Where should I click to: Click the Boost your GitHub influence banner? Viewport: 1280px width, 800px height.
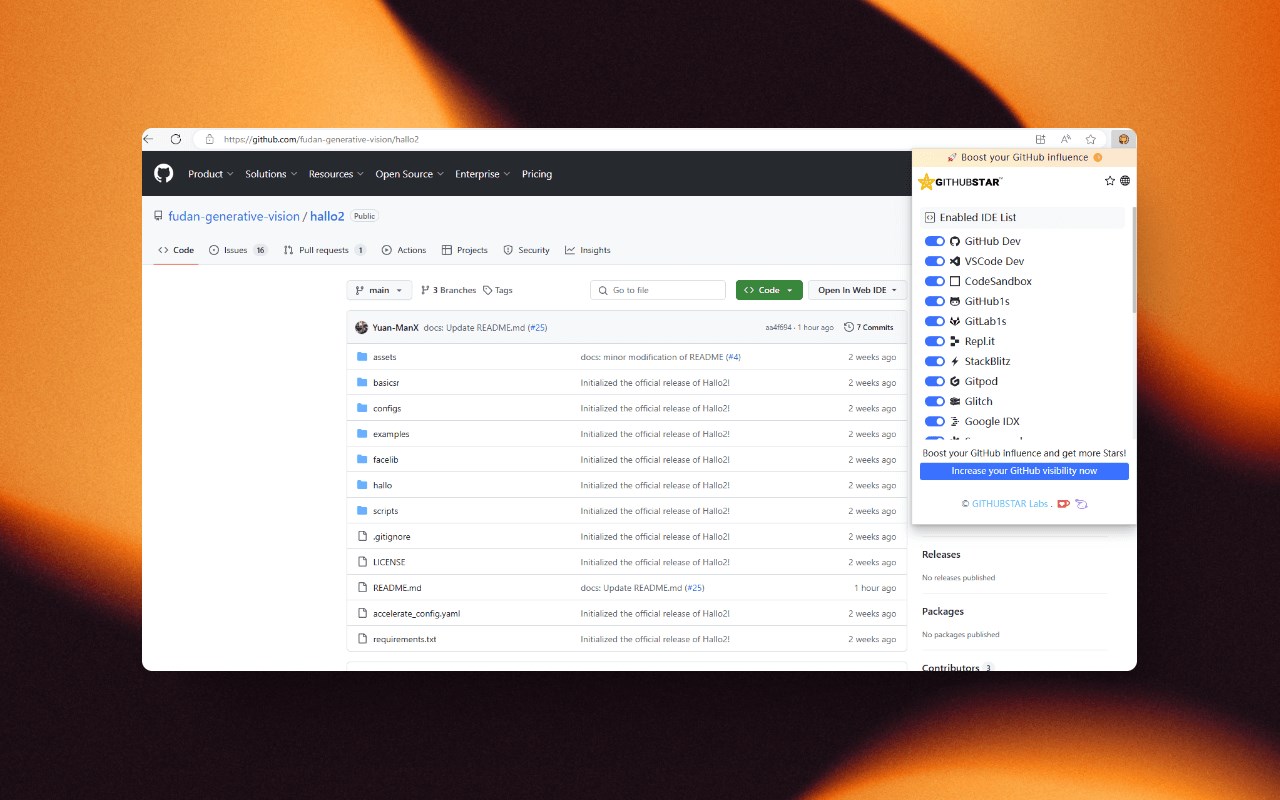click(1024, 158)
